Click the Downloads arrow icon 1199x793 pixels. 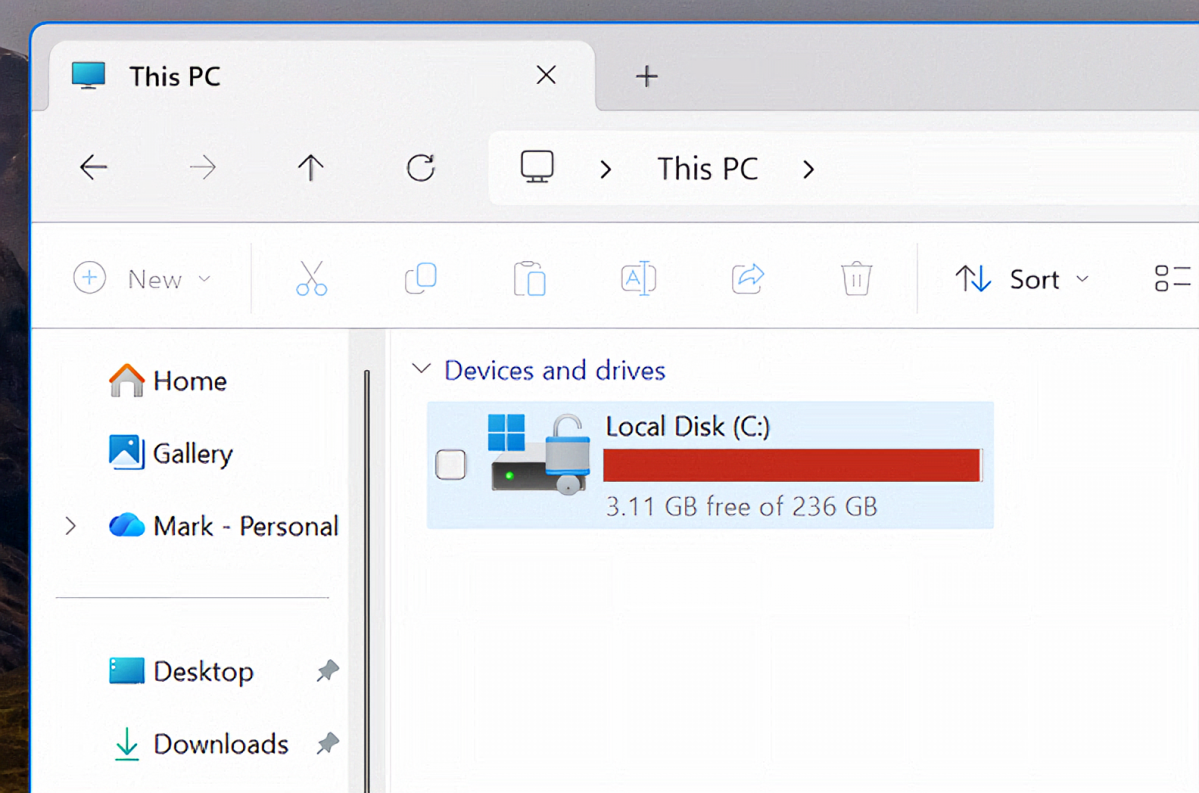click(x=126, y=744)
